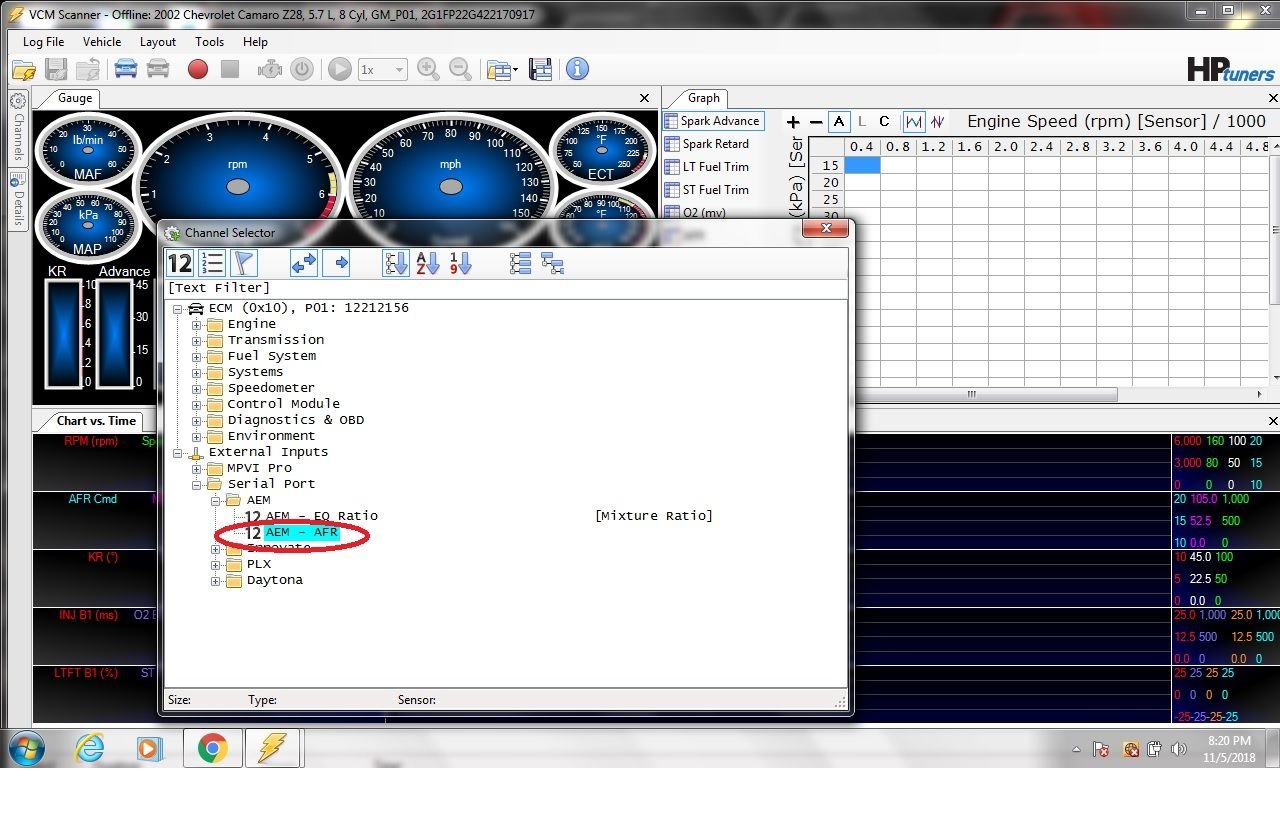Toggle the line chart icon in Graph toolbar
Image resolution: width=1280 pixels, height=816 pixels.
pos(914,122)
